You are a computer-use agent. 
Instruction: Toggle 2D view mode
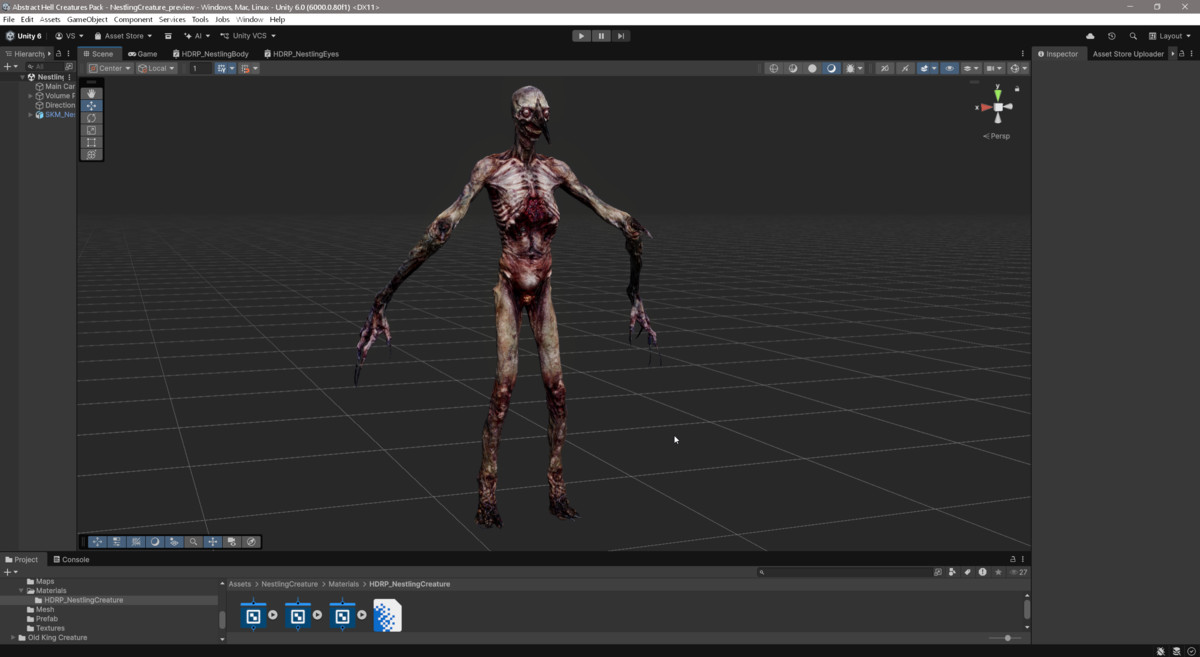[x=884, y=68]
